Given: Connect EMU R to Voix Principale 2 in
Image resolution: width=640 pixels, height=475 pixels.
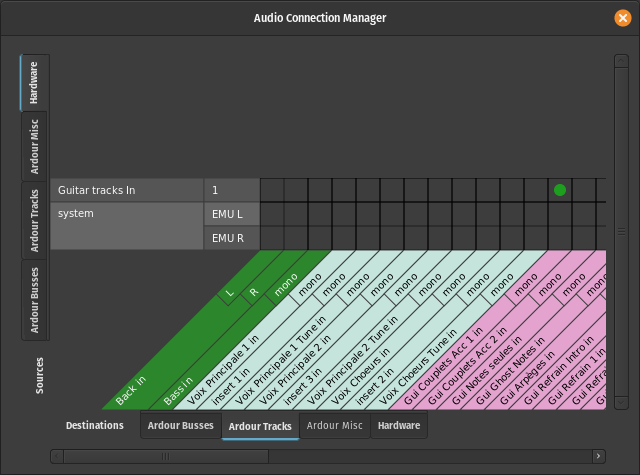Looking at the screenshot, I should pyautogui.click(x=416, y=238).
